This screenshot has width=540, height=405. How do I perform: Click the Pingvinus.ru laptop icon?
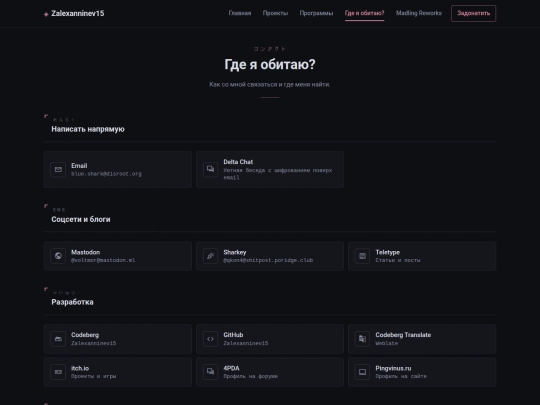[362, 372]
